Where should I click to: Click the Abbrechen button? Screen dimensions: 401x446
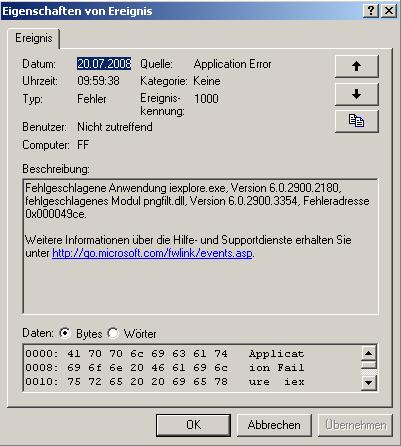click(x=274, y=425)
